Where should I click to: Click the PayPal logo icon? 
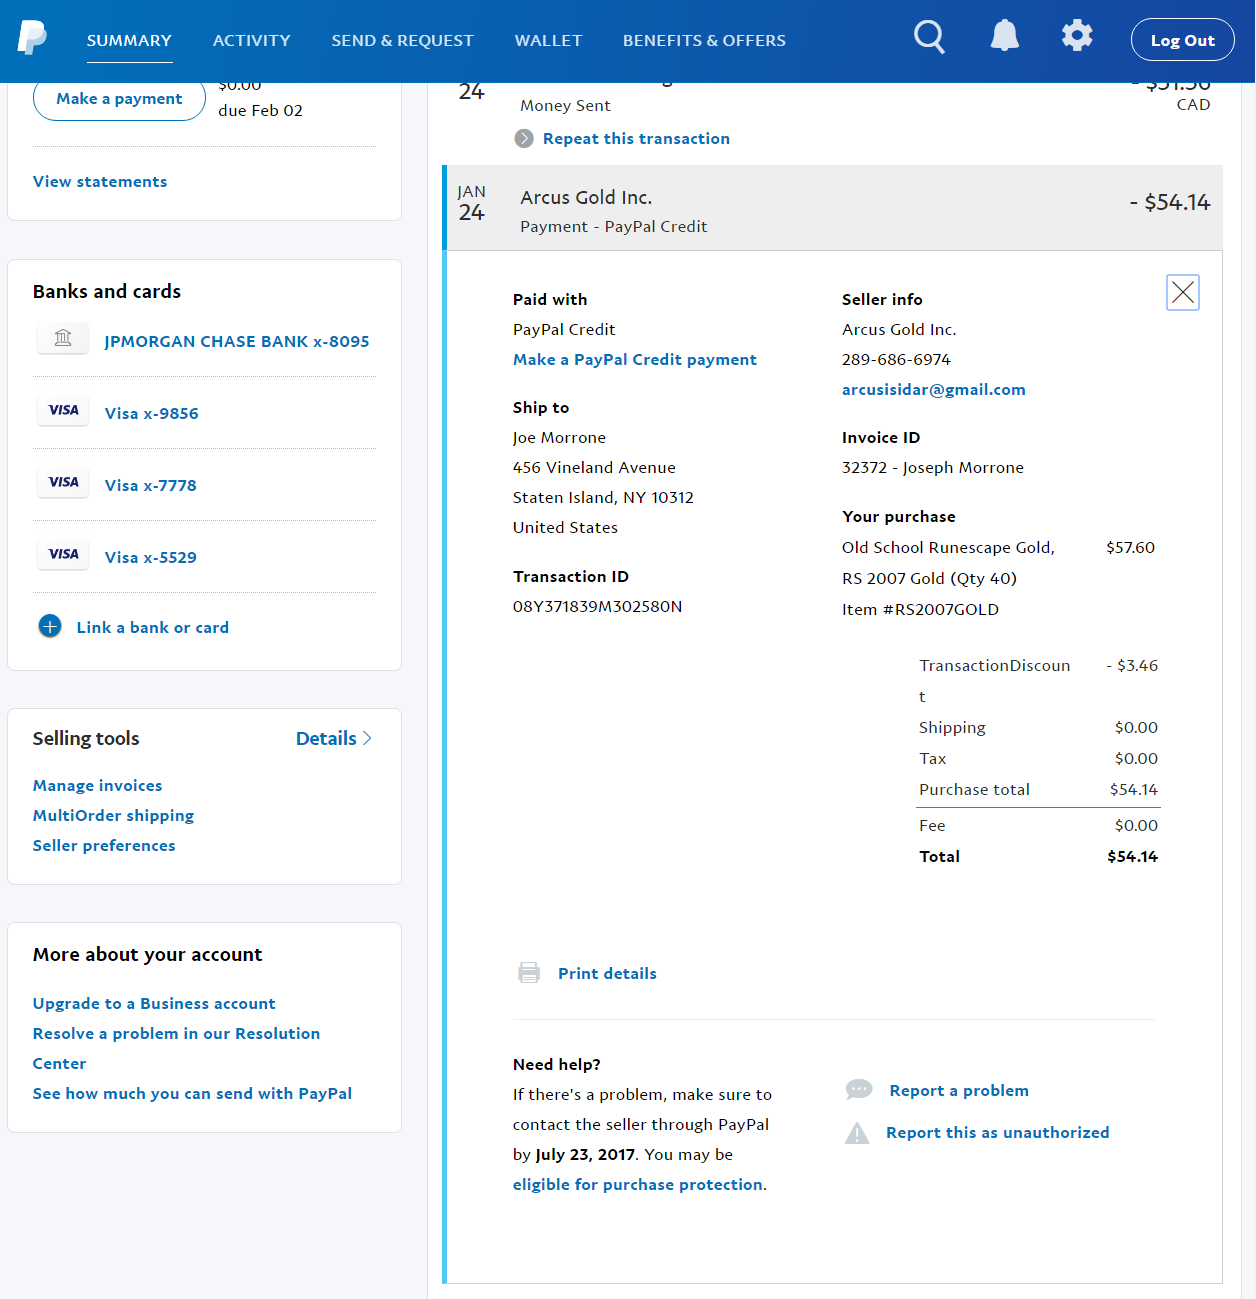[x=32, y=38]
